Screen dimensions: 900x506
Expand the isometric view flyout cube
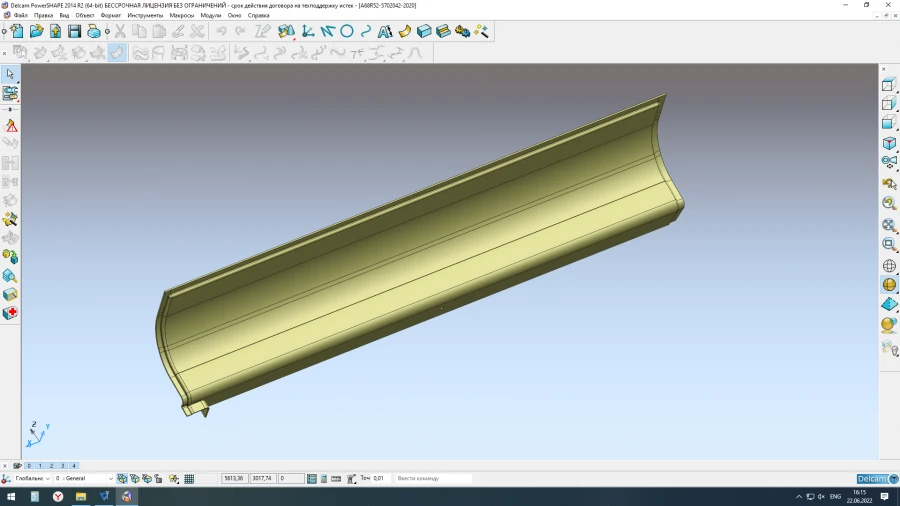click(x=888, y=144)
